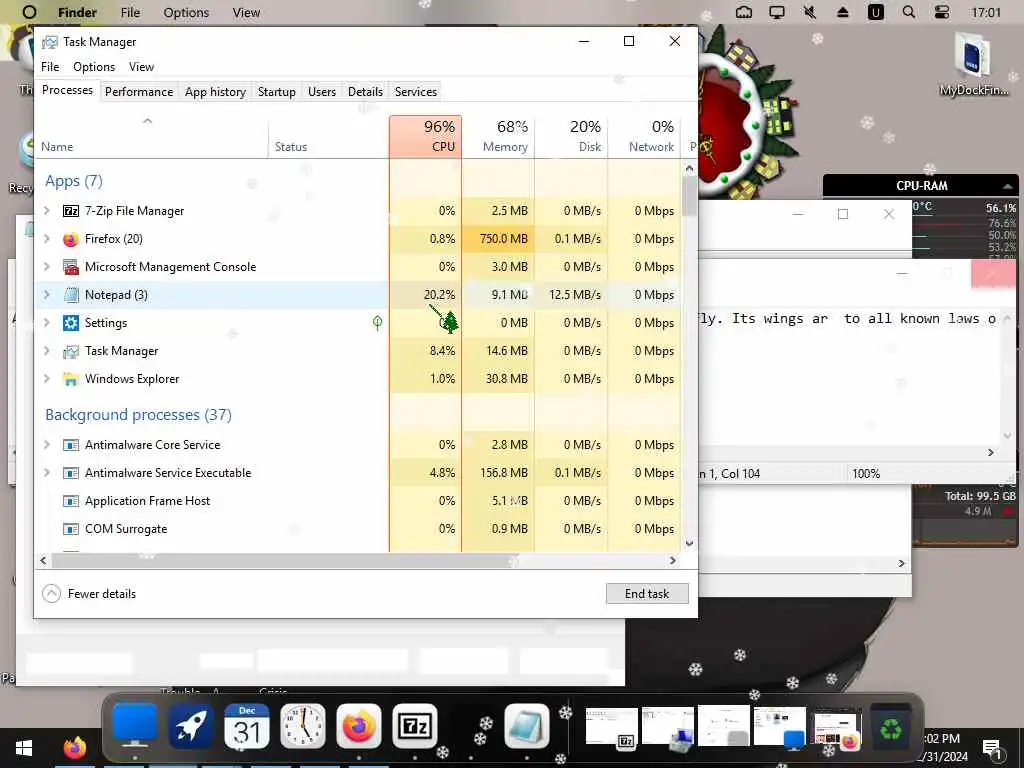
Task: Sort by Name column header
Action: (x=151, y=136)
